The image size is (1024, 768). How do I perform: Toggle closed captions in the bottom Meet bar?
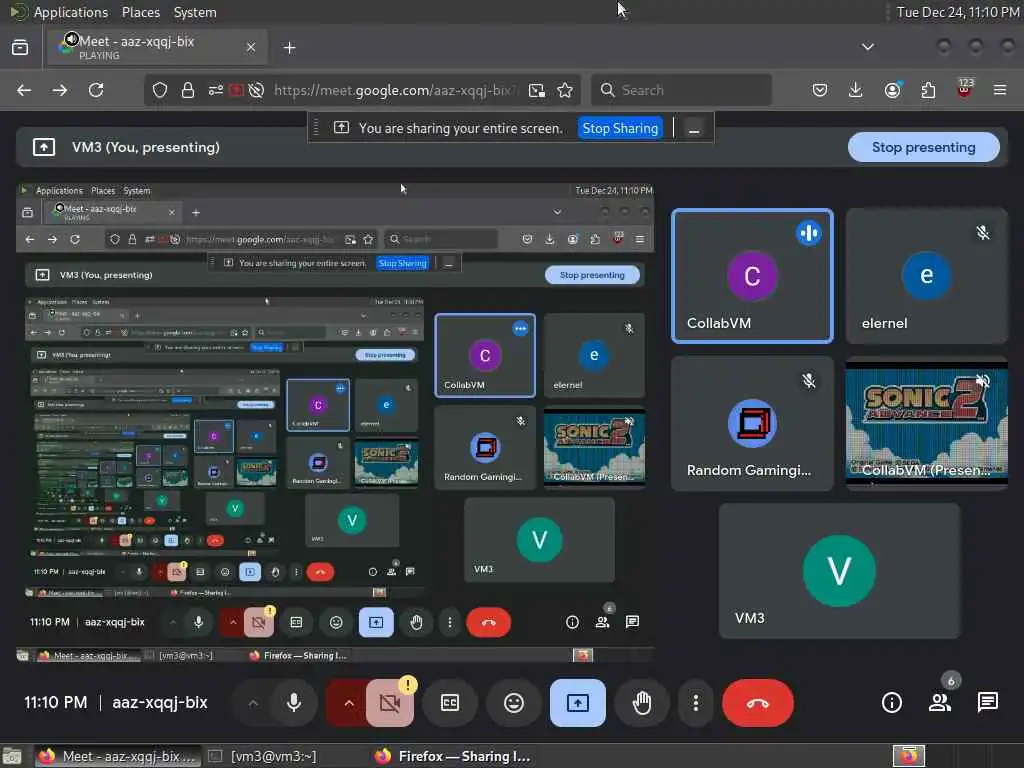coord(450,703)
